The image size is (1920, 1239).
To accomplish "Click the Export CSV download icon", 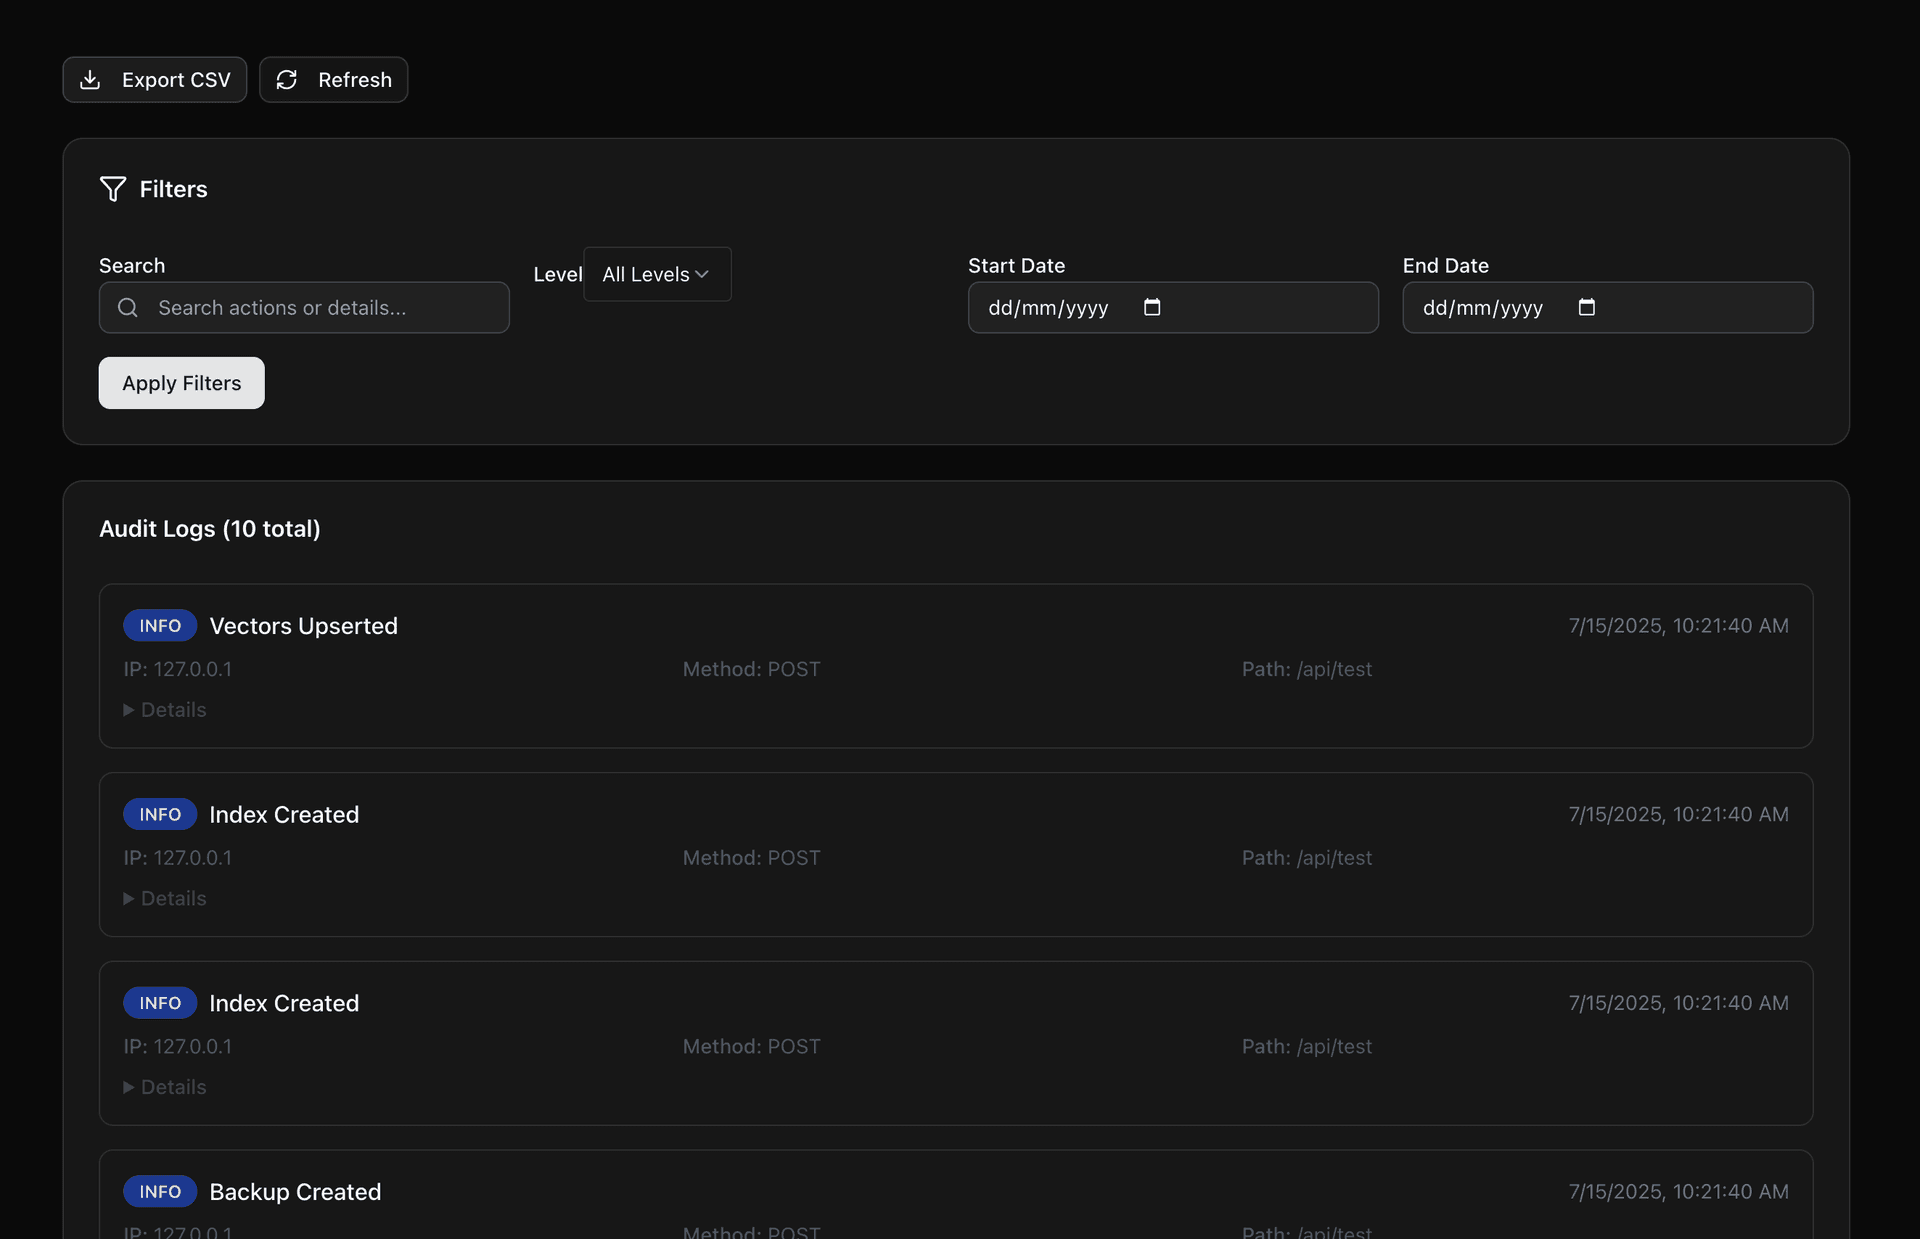I will pyautogui.click(x=90, y=80).
